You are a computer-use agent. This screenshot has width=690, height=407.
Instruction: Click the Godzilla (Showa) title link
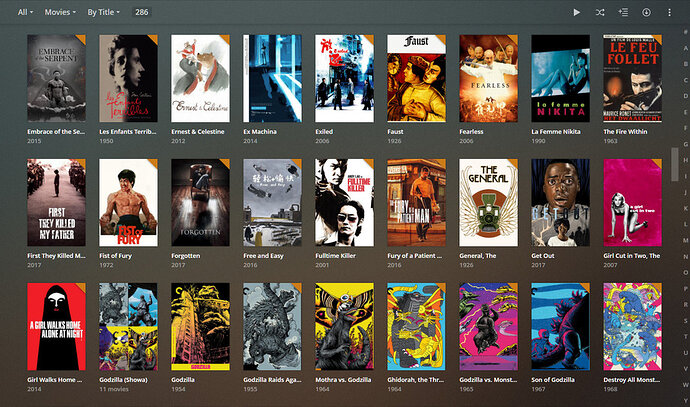pos(123,380)
